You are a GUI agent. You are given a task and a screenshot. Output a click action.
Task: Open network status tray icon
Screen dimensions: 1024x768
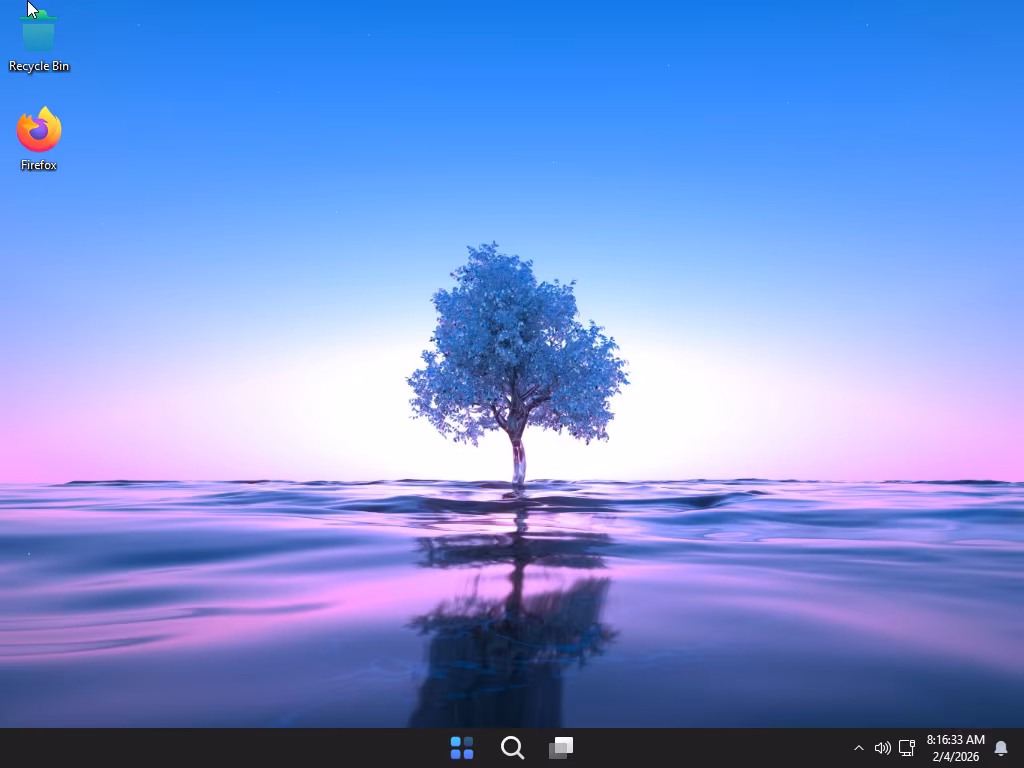tap(907, 748)
